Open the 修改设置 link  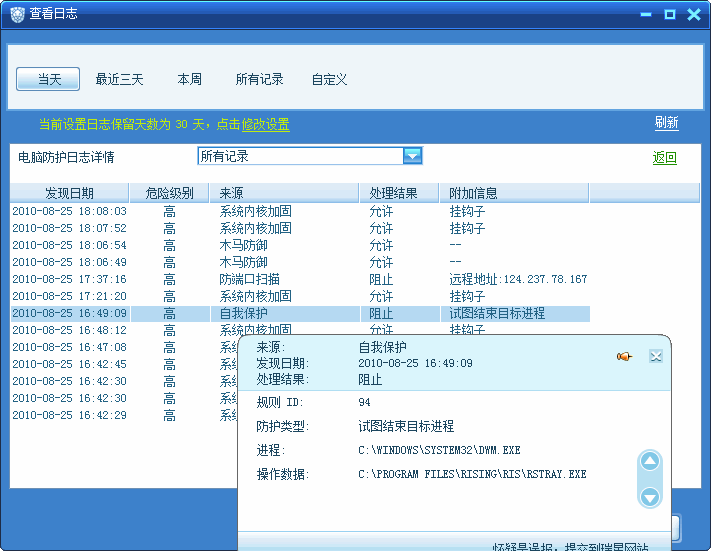[x=265, y=124]
